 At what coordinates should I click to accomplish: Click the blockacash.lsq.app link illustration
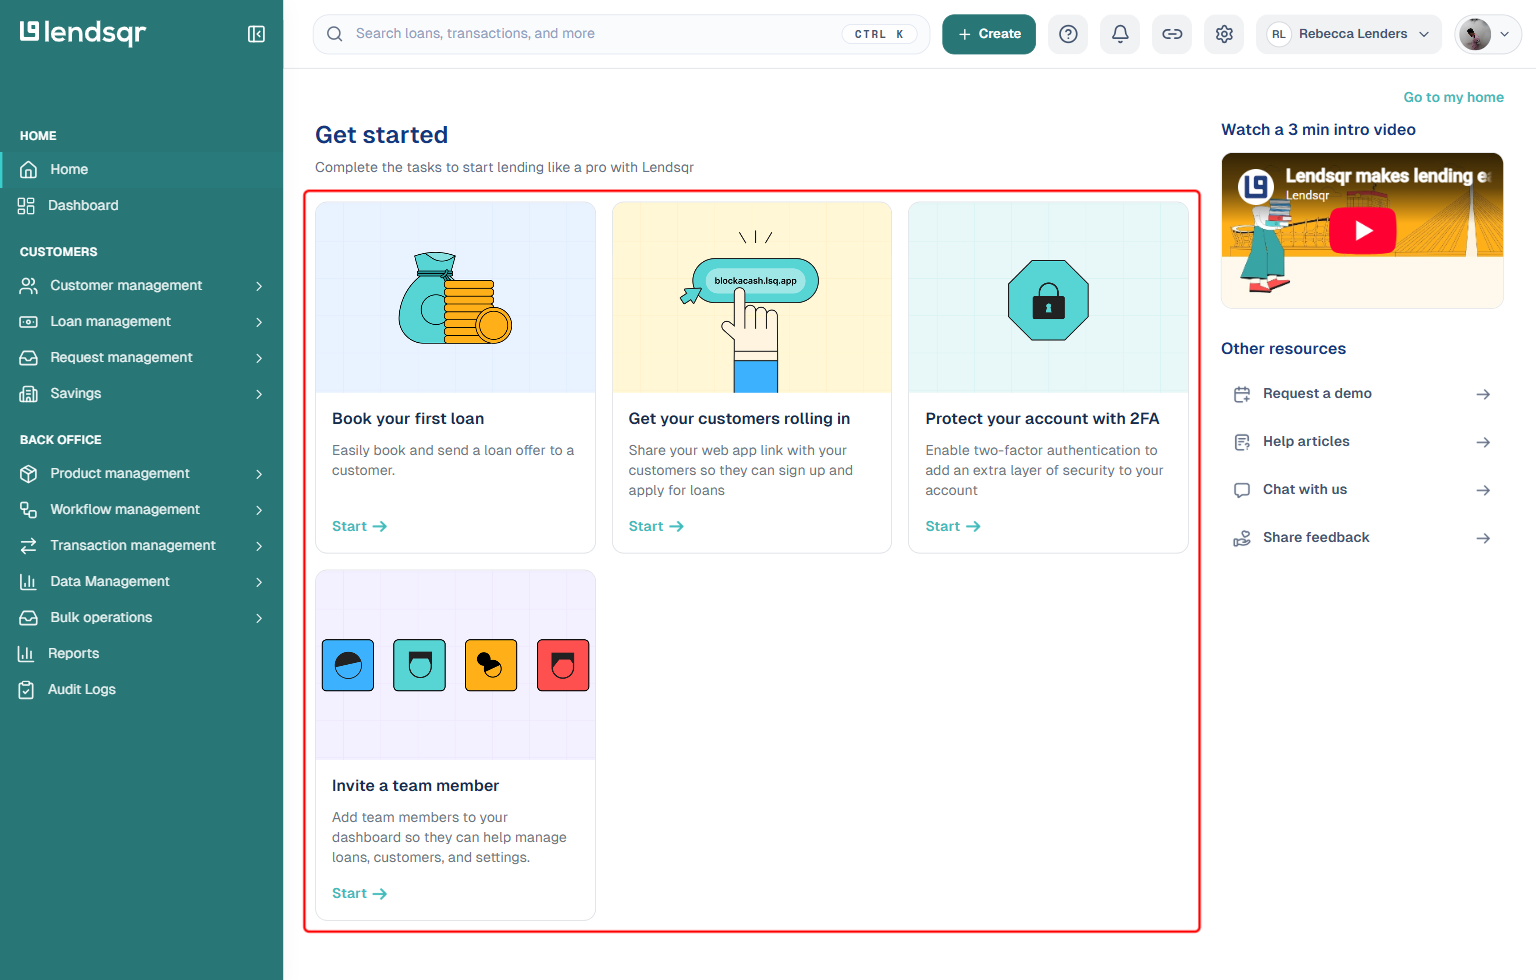pos(755,281)
